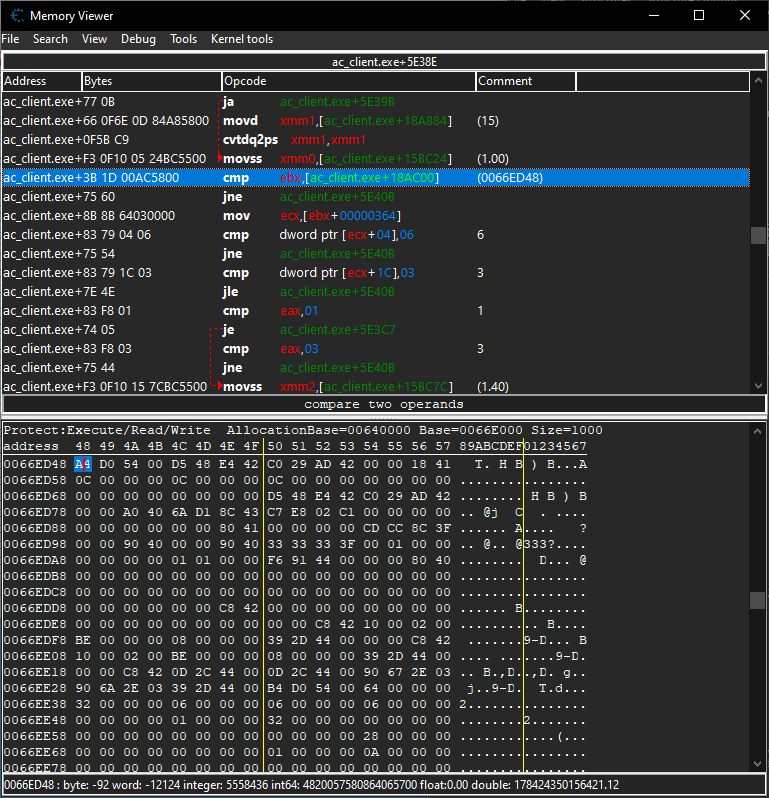Open the File menu
769x798 pixels.
tap(10, 39)
